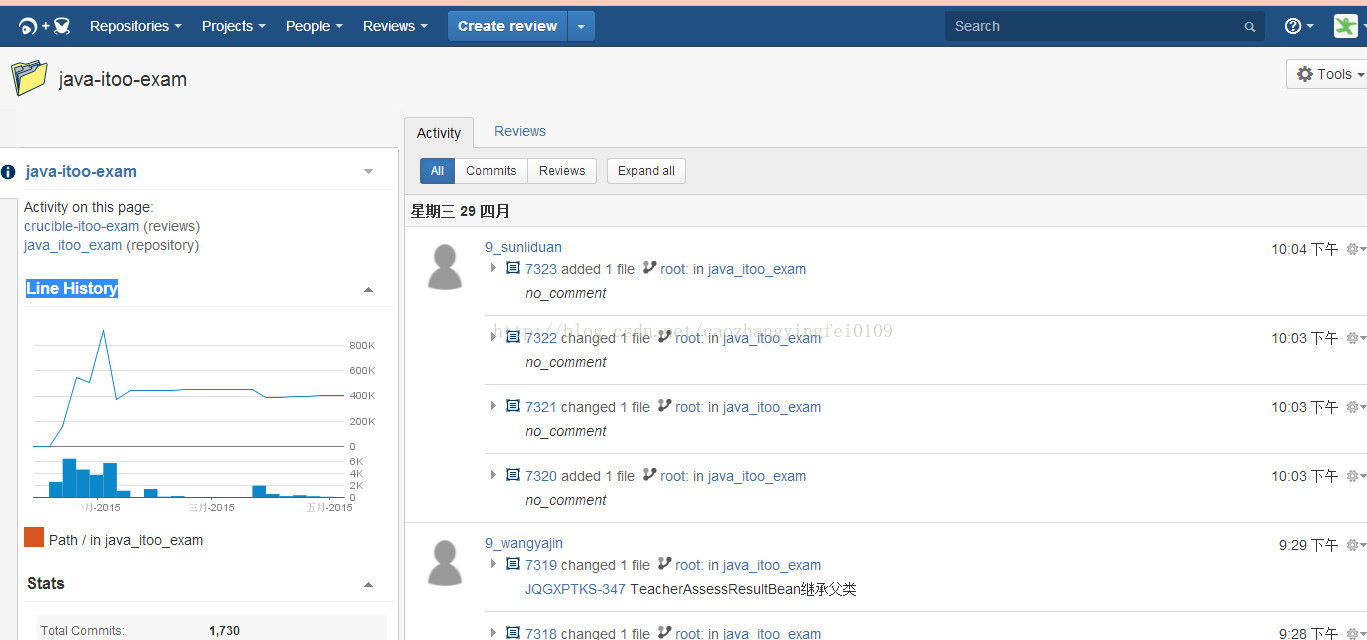Open changeset 7320 link
The image size is (1367, 640).
541,476
